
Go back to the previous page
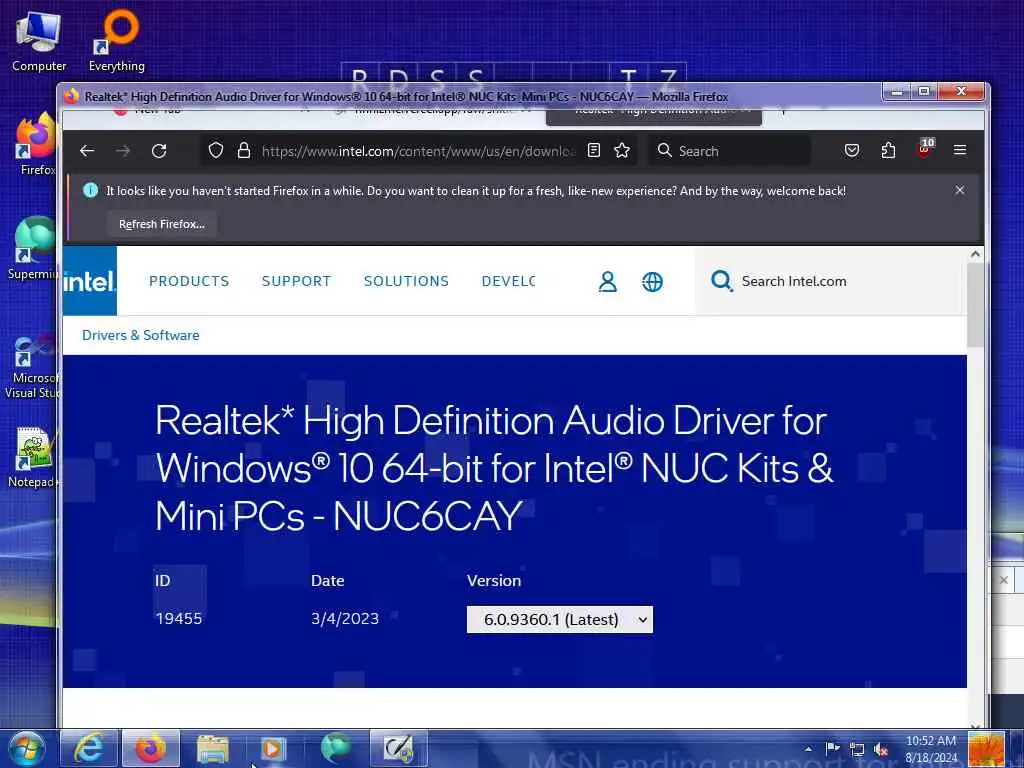click(87, 151)
